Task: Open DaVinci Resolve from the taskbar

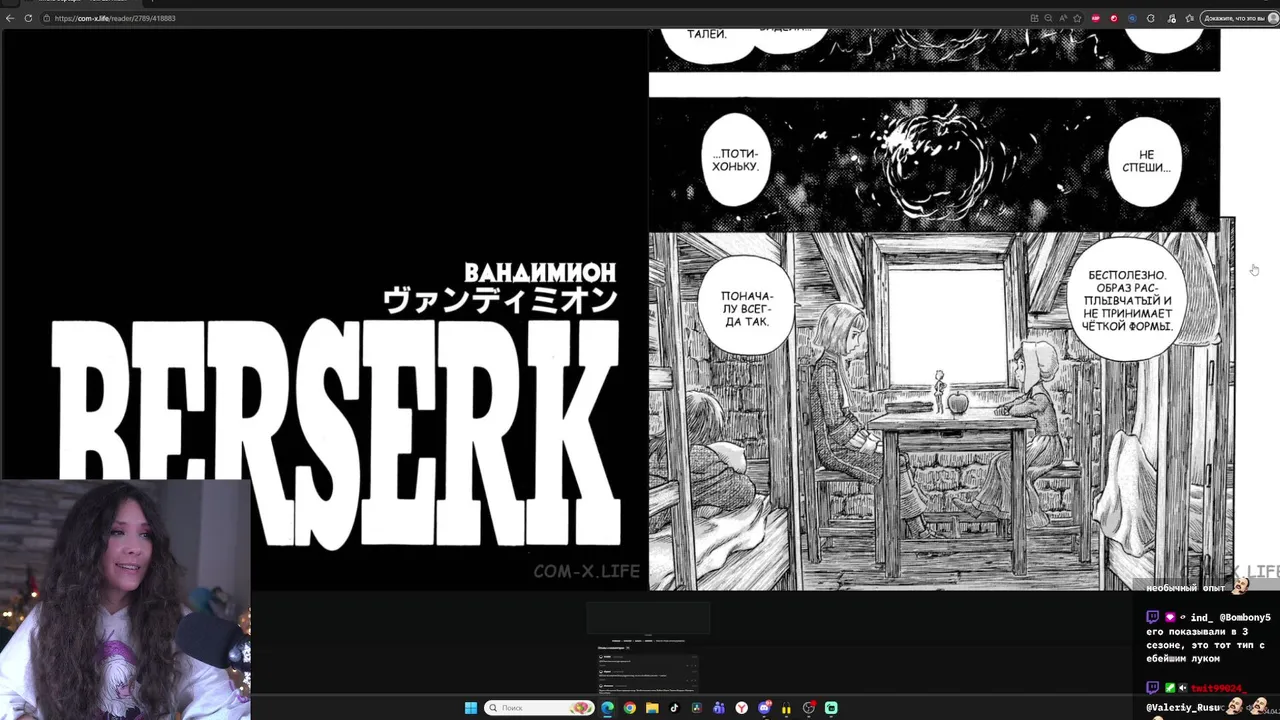Action: pyautogui.click(x=696, y=708)
